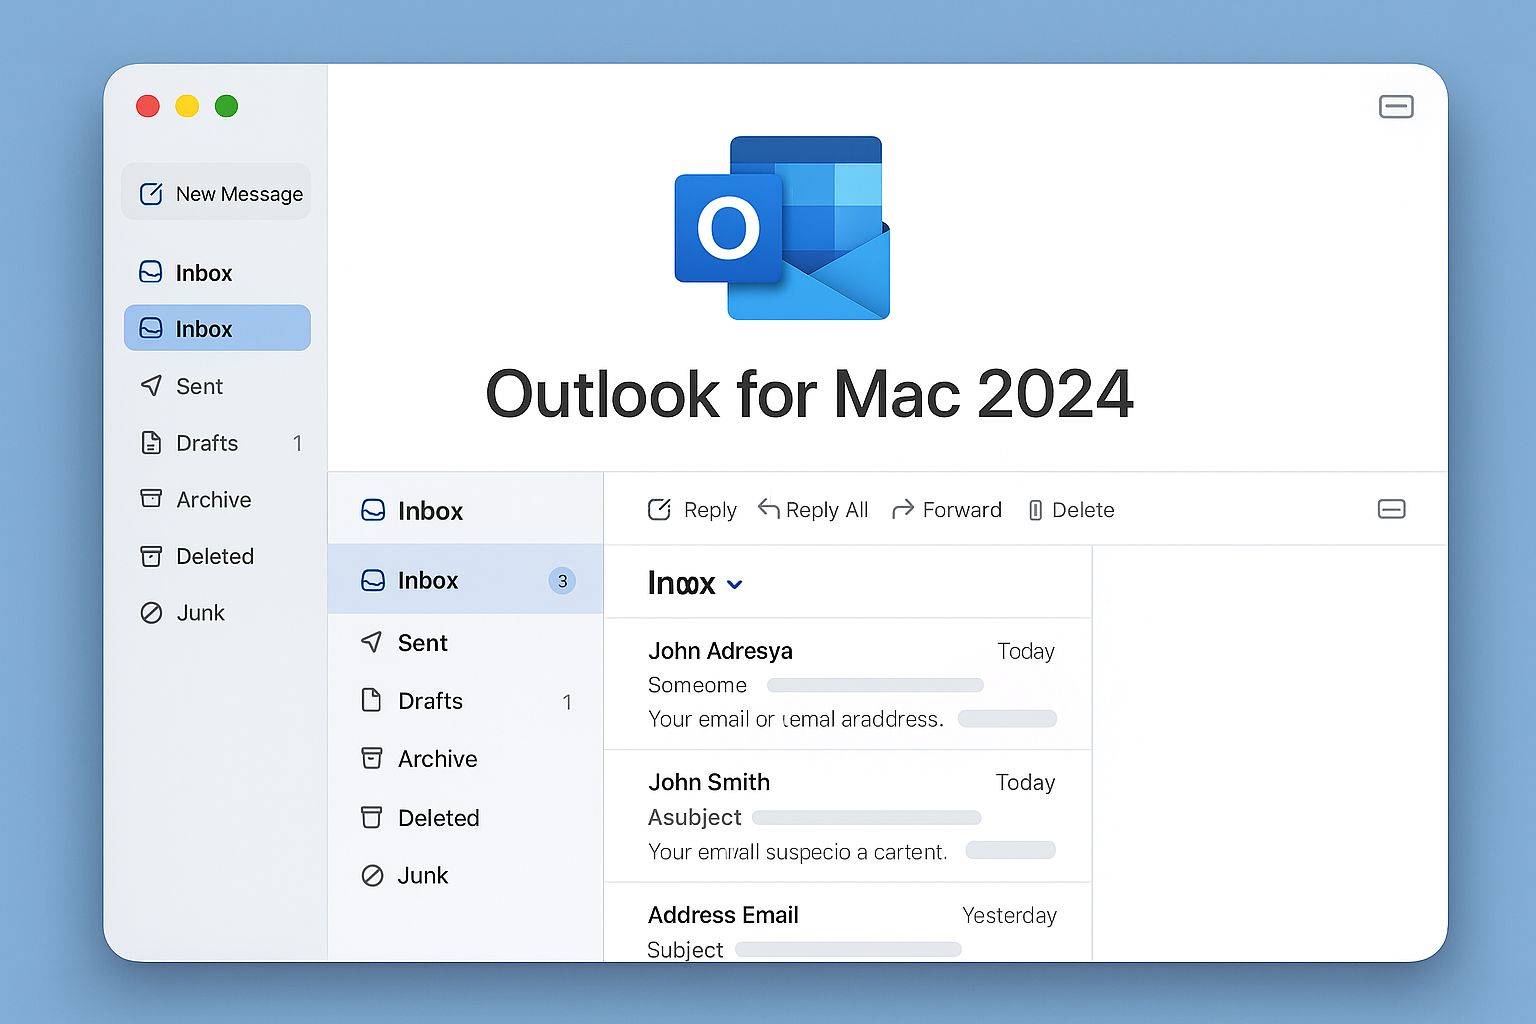The image size is (1536, 1024).
Task: Open the email from John Smith
Action: click(x=848, y=816)
